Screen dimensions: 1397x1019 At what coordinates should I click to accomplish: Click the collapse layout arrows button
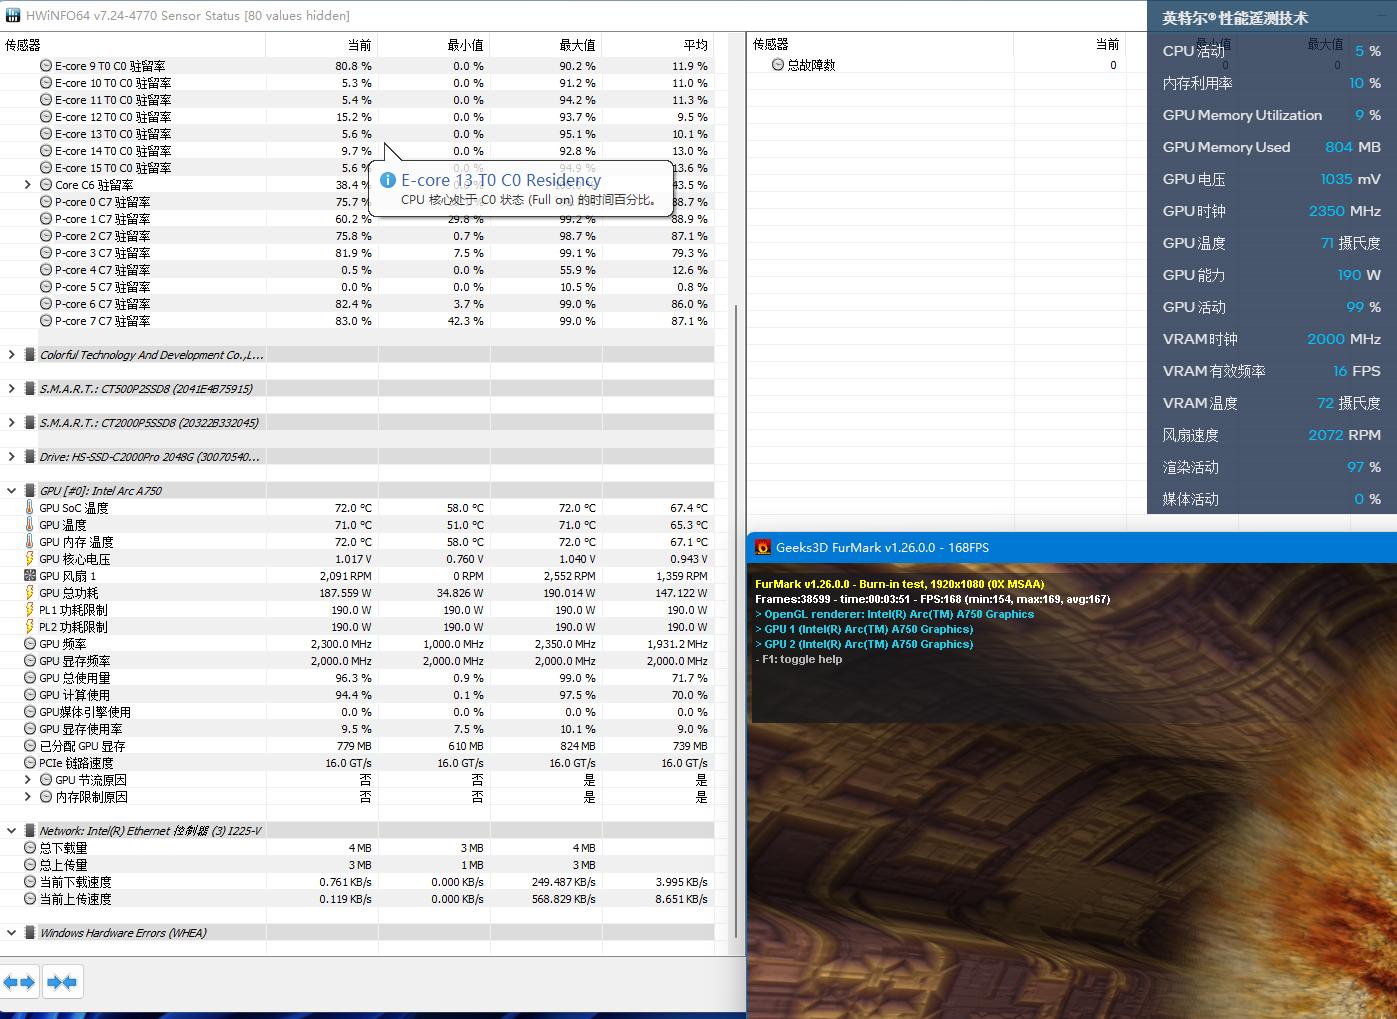[x=62, y=982]
